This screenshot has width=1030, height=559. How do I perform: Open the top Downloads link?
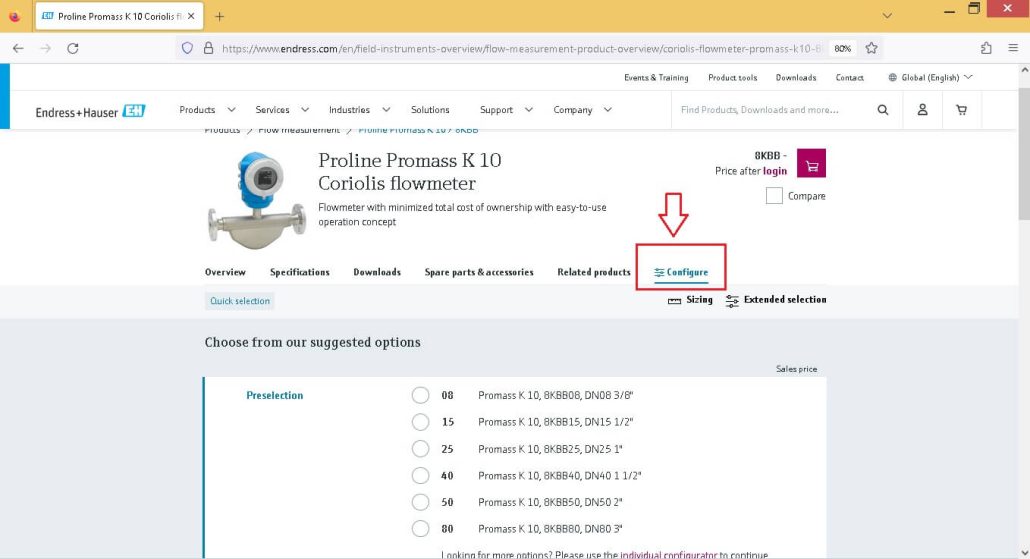point(795,78)
